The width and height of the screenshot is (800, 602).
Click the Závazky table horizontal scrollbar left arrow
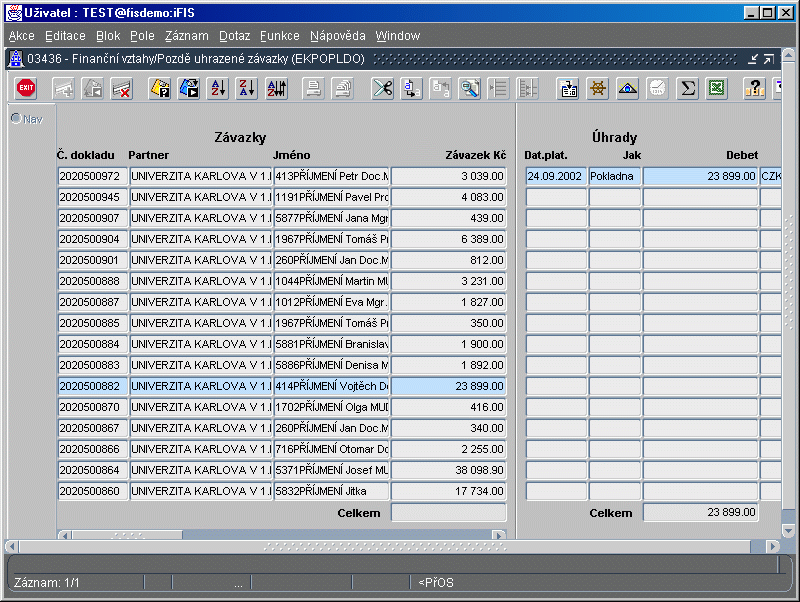65,535
